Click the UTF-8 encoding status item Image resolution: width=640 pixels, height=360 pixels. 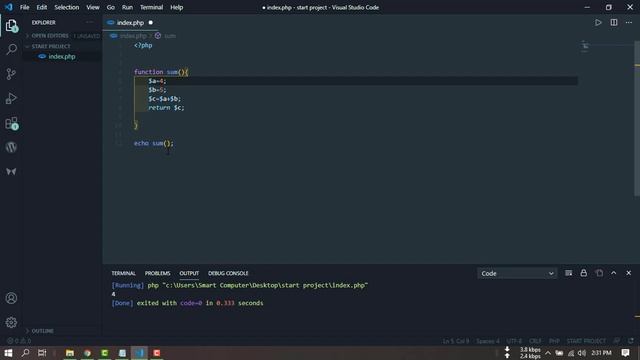[514, 341]
